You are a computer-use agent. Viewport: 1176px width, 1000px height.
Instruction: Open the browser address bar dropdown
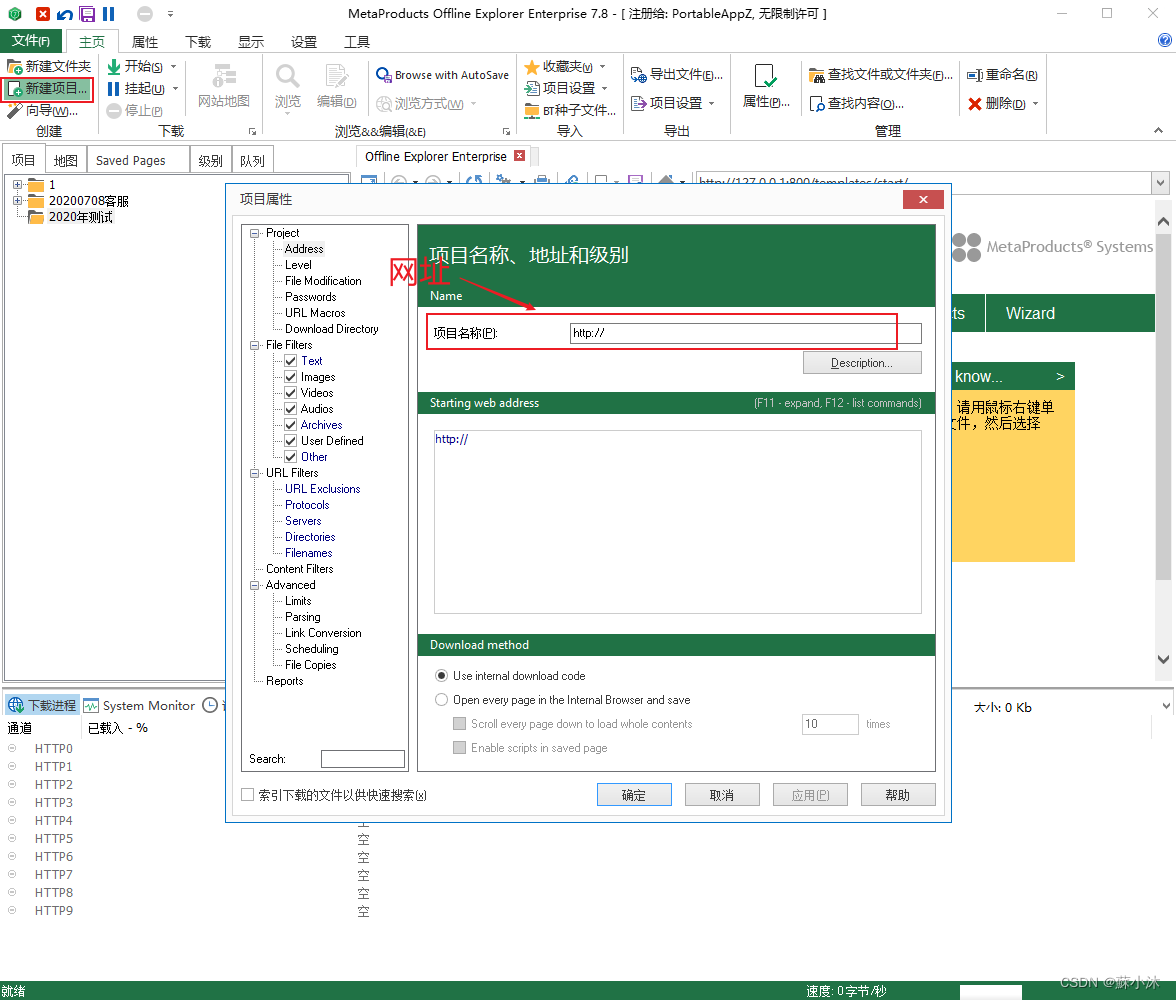(1161, 182)
